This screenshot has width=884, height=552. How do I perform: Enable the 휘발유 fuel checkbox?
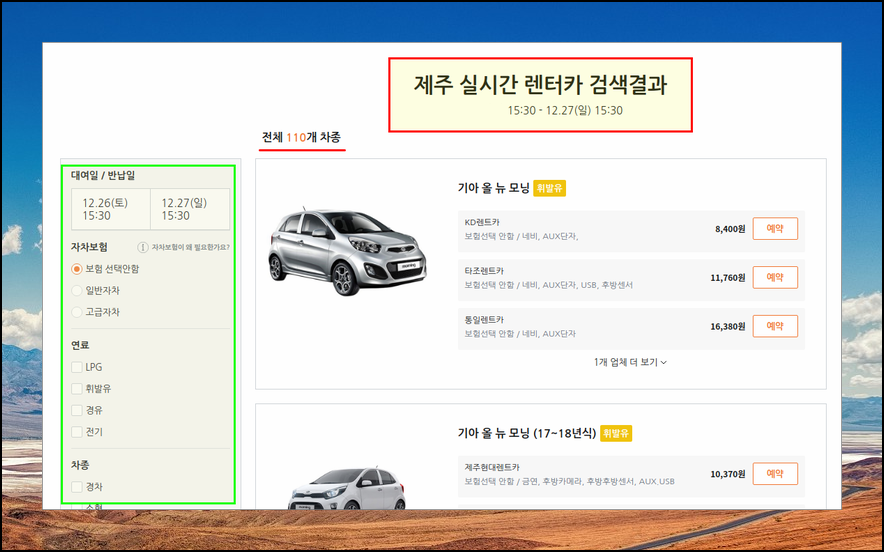coord(77,388)
